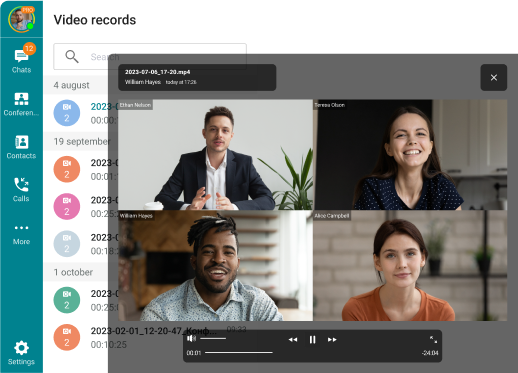Mute the video player speaker icon
This screenshot has width=518, height=373.
pos(191,339)
